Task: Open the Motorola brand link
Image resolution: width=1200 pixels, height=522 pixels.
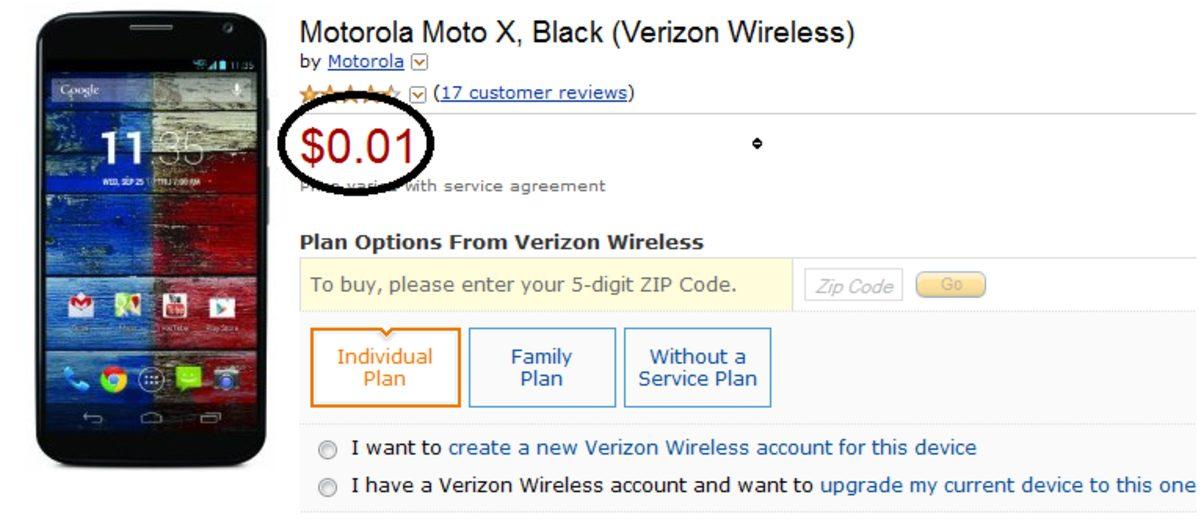Action: [366, 61]
